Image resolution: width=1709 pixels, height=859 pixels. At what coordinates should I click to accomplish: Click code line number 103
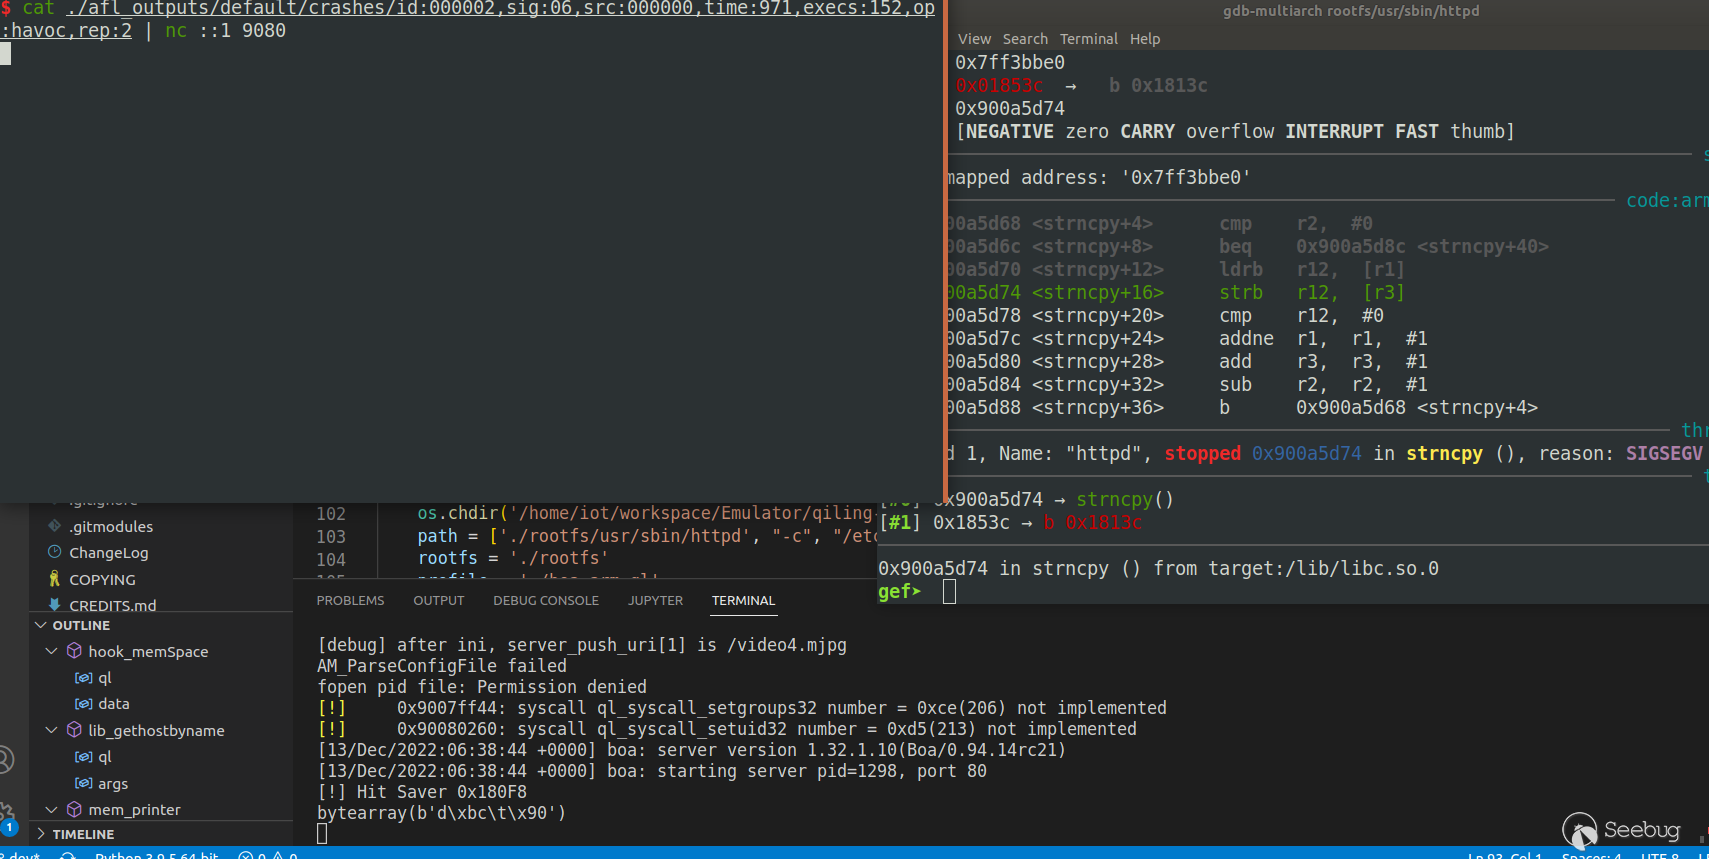click(331, 537)
